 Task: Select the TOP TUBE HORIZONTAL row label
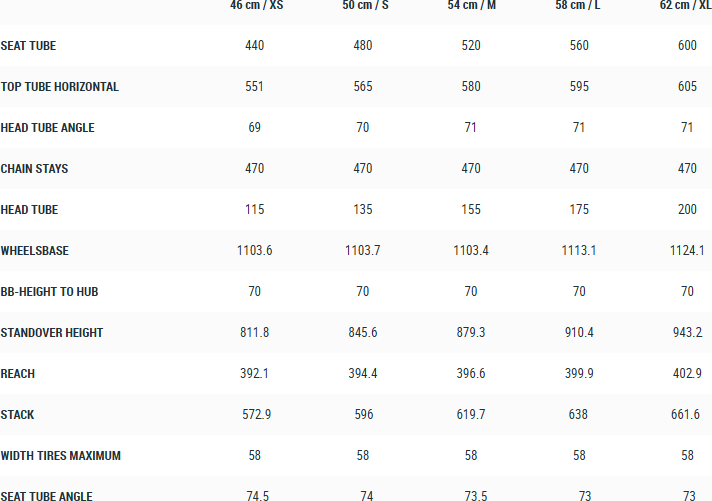[60, 87]
